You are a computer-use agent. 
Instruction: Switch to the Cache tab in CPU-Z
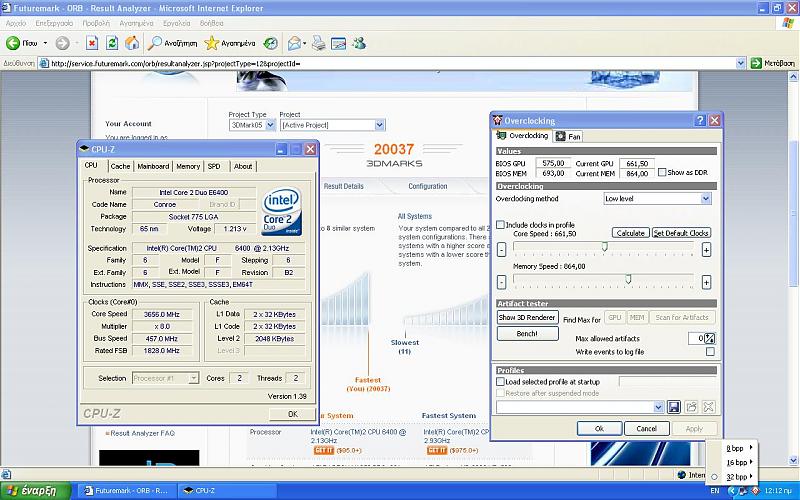click(x=120, y=166)
